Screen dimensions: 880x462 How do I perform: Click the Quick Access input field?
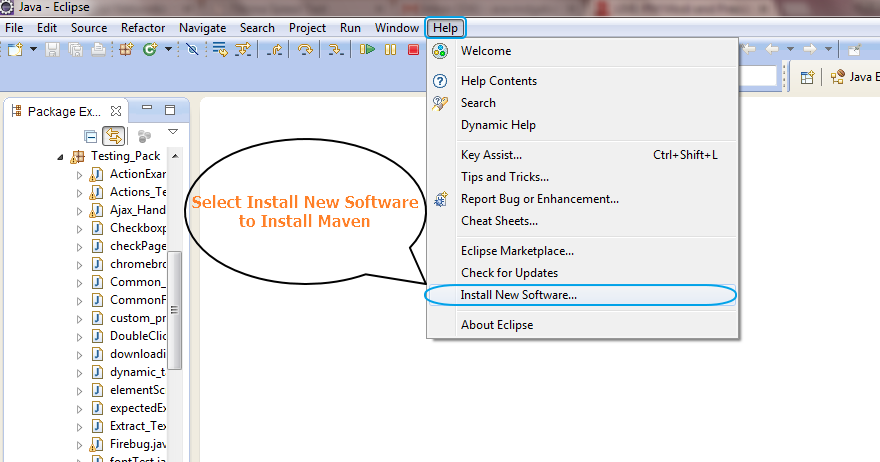click(758, 76)
